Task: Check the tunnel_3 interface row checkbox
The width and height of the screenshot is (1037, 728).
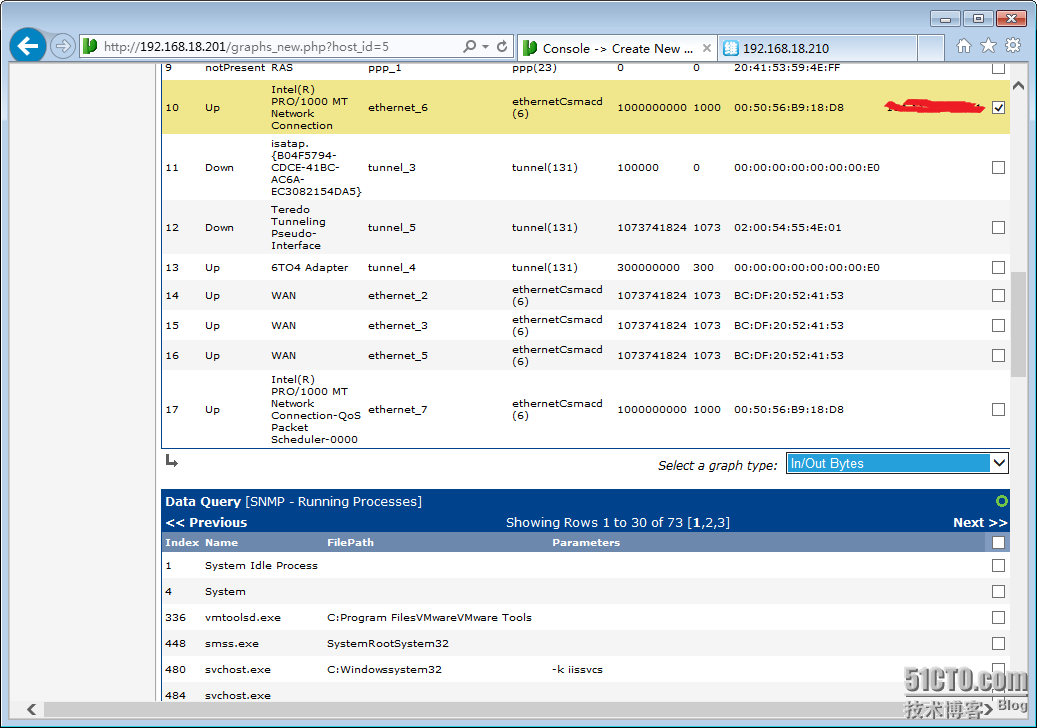Action: coord(999,168)
